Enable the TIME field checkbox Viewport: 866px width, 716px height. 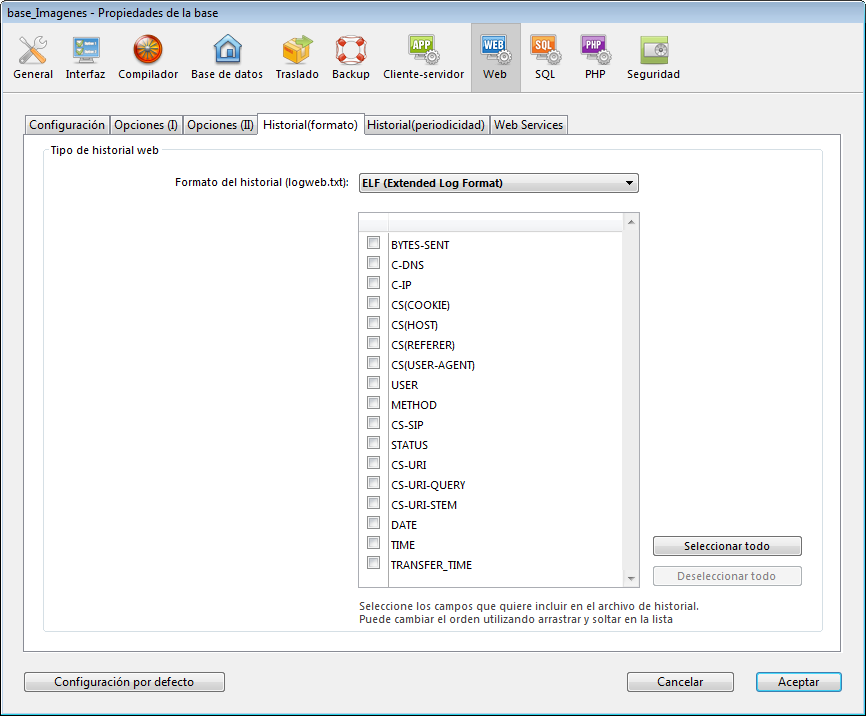373,543
